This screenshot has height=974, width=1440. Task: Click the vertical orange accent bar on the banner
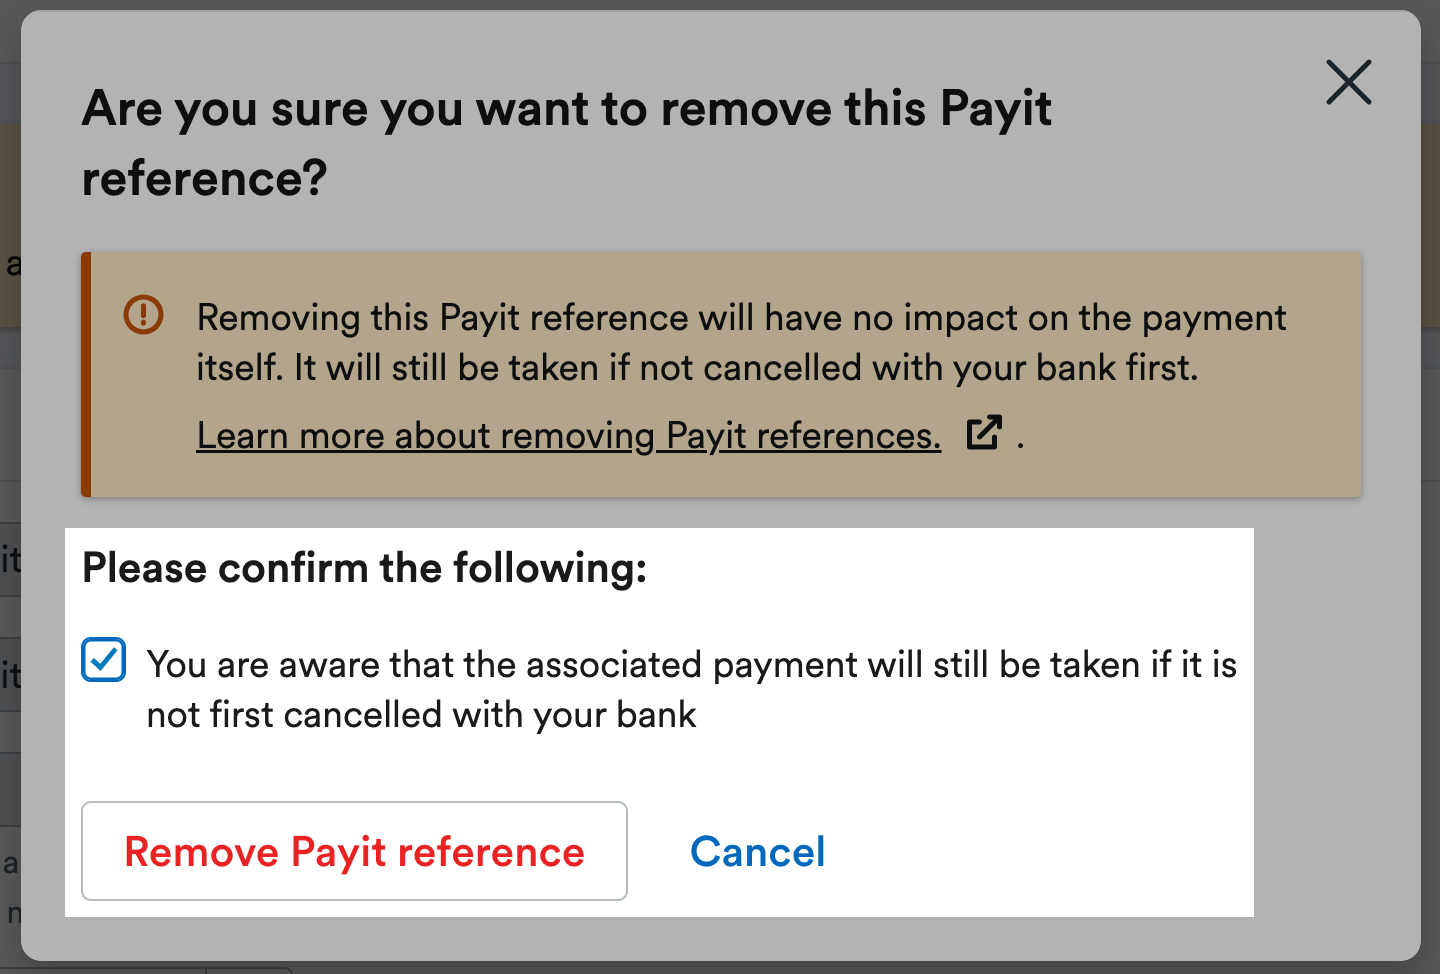pyautogui.click(x=87, y=373)
